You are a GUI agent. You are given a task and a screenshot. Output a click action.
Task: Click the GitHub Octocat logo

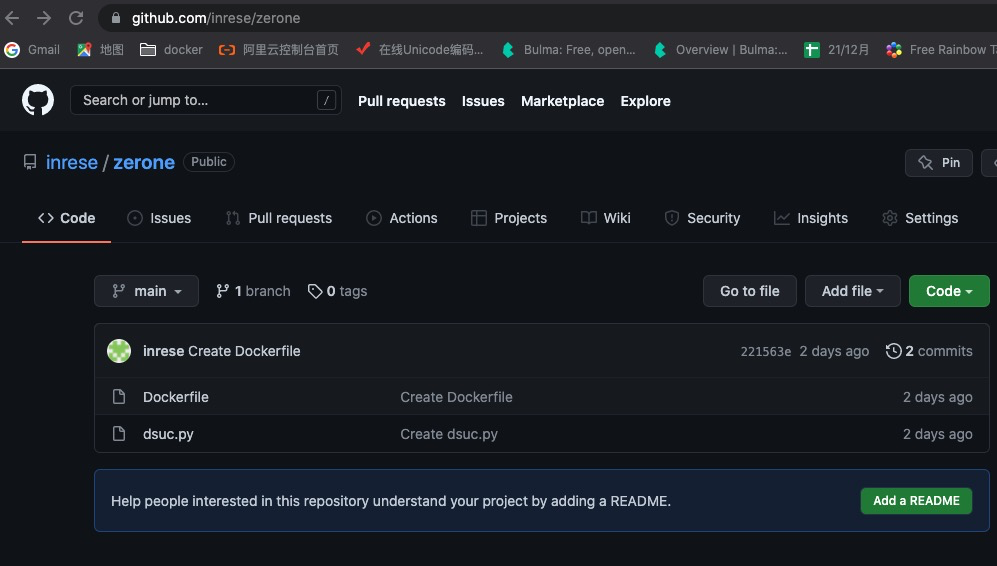[x=38, y=100]
